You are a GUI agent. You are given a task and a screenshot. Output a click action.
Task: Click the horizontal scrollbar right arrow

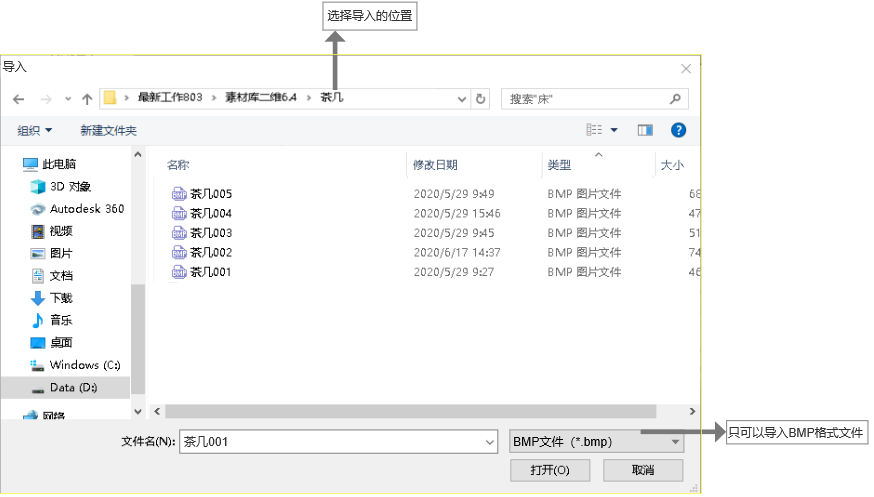692,411
